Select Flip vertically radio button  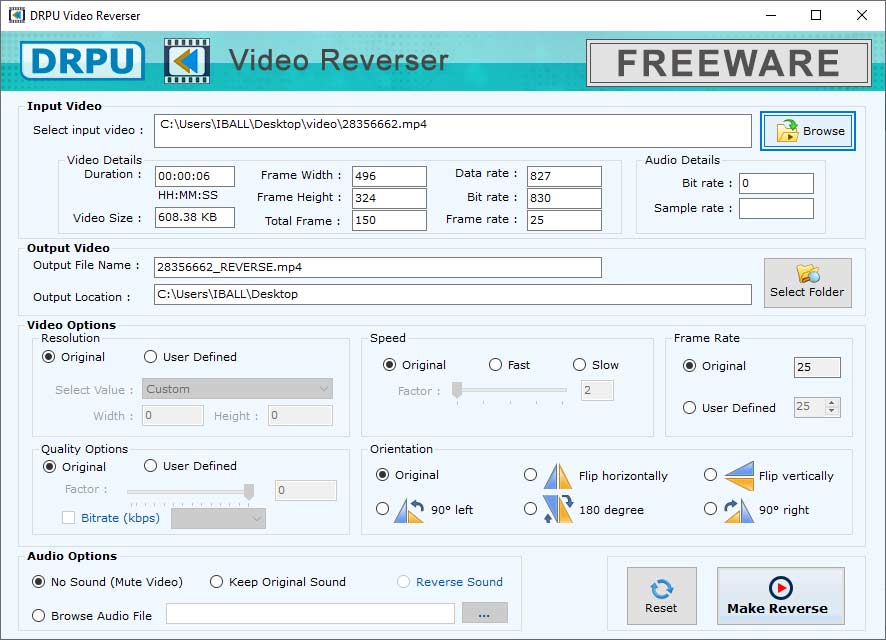point(711,475)
